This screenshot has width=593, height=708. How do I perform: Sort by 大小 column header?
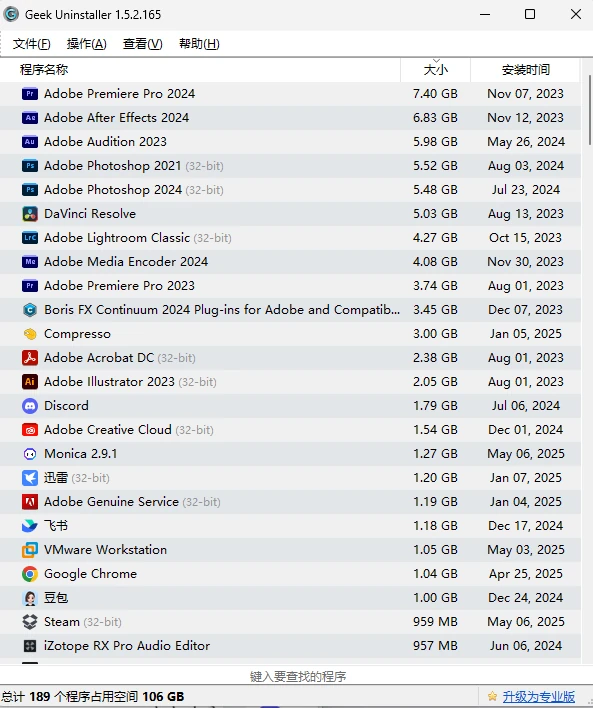[x=435, y=70]
